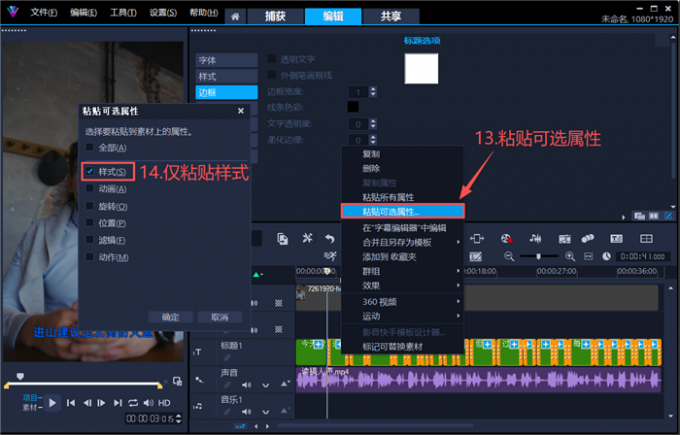The width and height of the screenshot is (680, 435).
Task: Click the 确定 button in the dialog
Action: click(170, 317)
